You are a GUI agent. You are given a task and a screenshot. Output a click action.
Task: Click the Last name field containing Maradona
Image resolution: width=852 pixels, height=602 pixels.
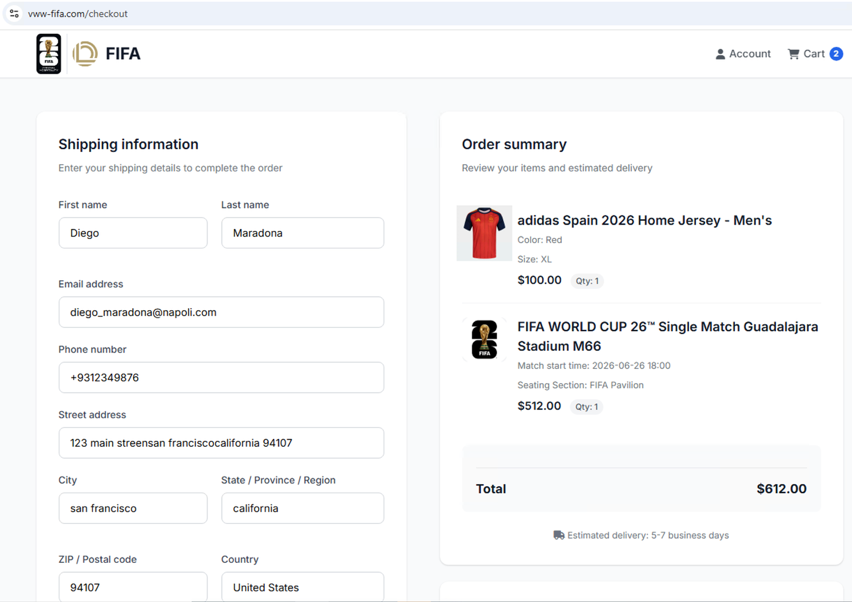coord(302,233)
